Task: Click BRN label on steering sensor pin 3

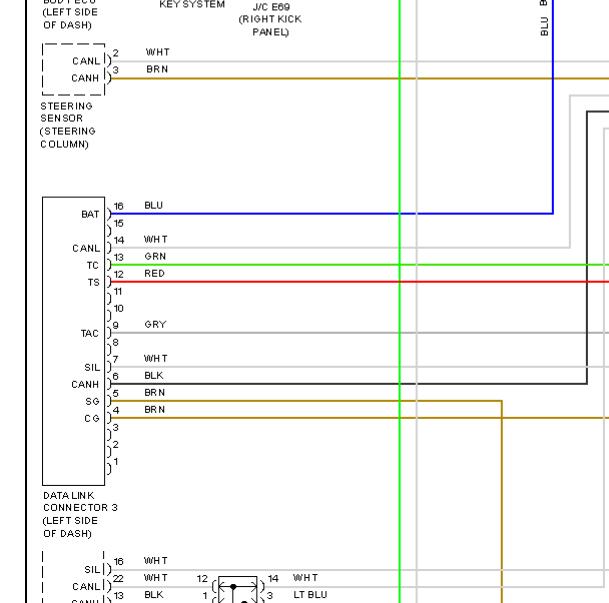Action: (157, 69)
